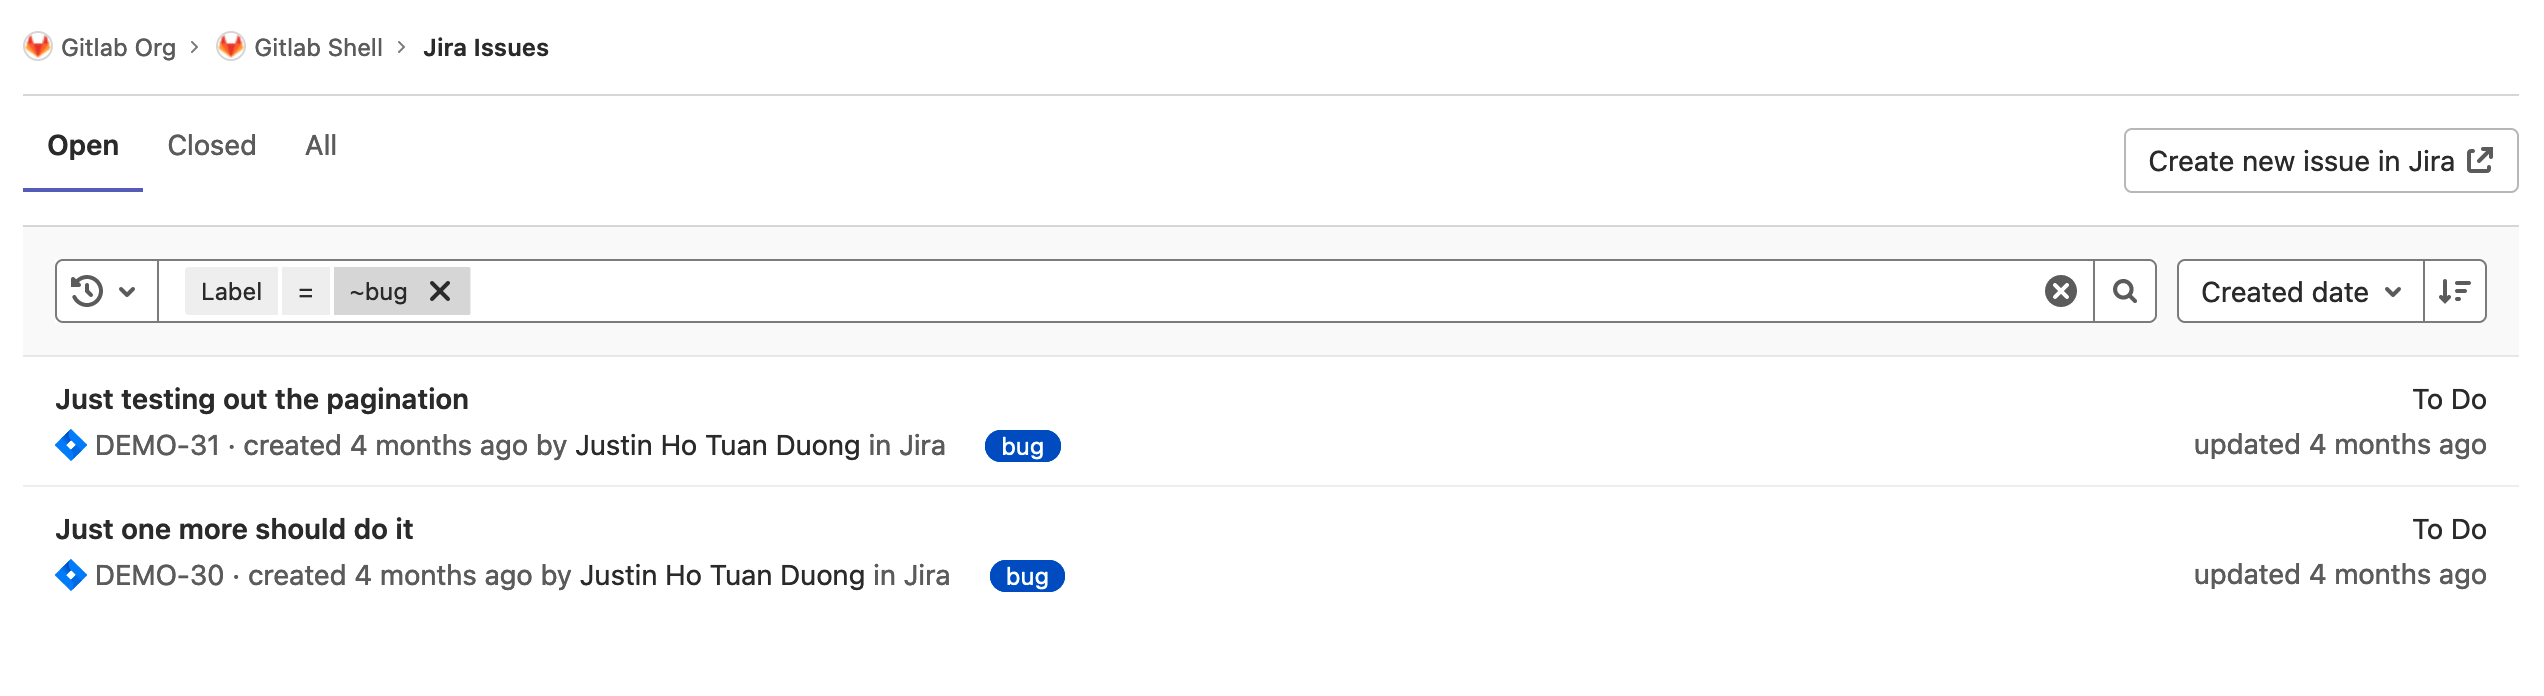Remove the ~bug label filter token
2544x696 pixels.
(x=439, y=291)
